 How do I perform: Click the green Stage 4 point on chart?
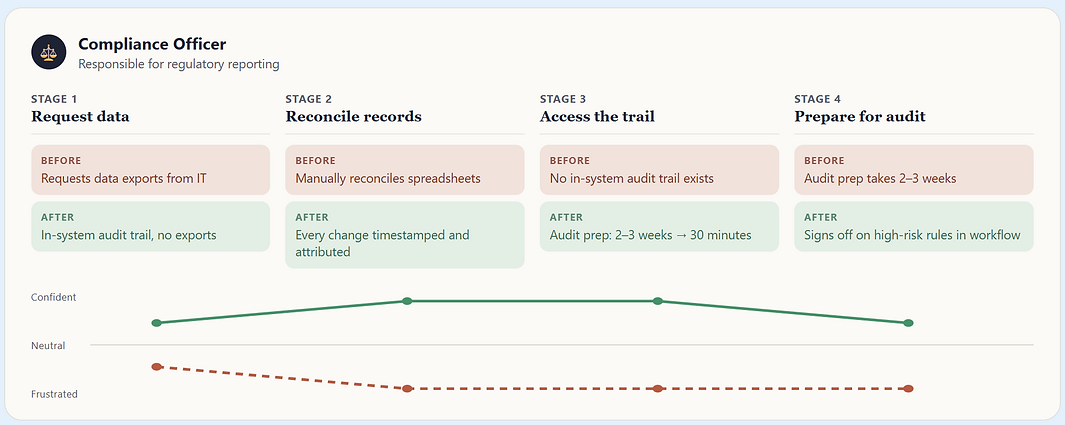pos(908,322)
